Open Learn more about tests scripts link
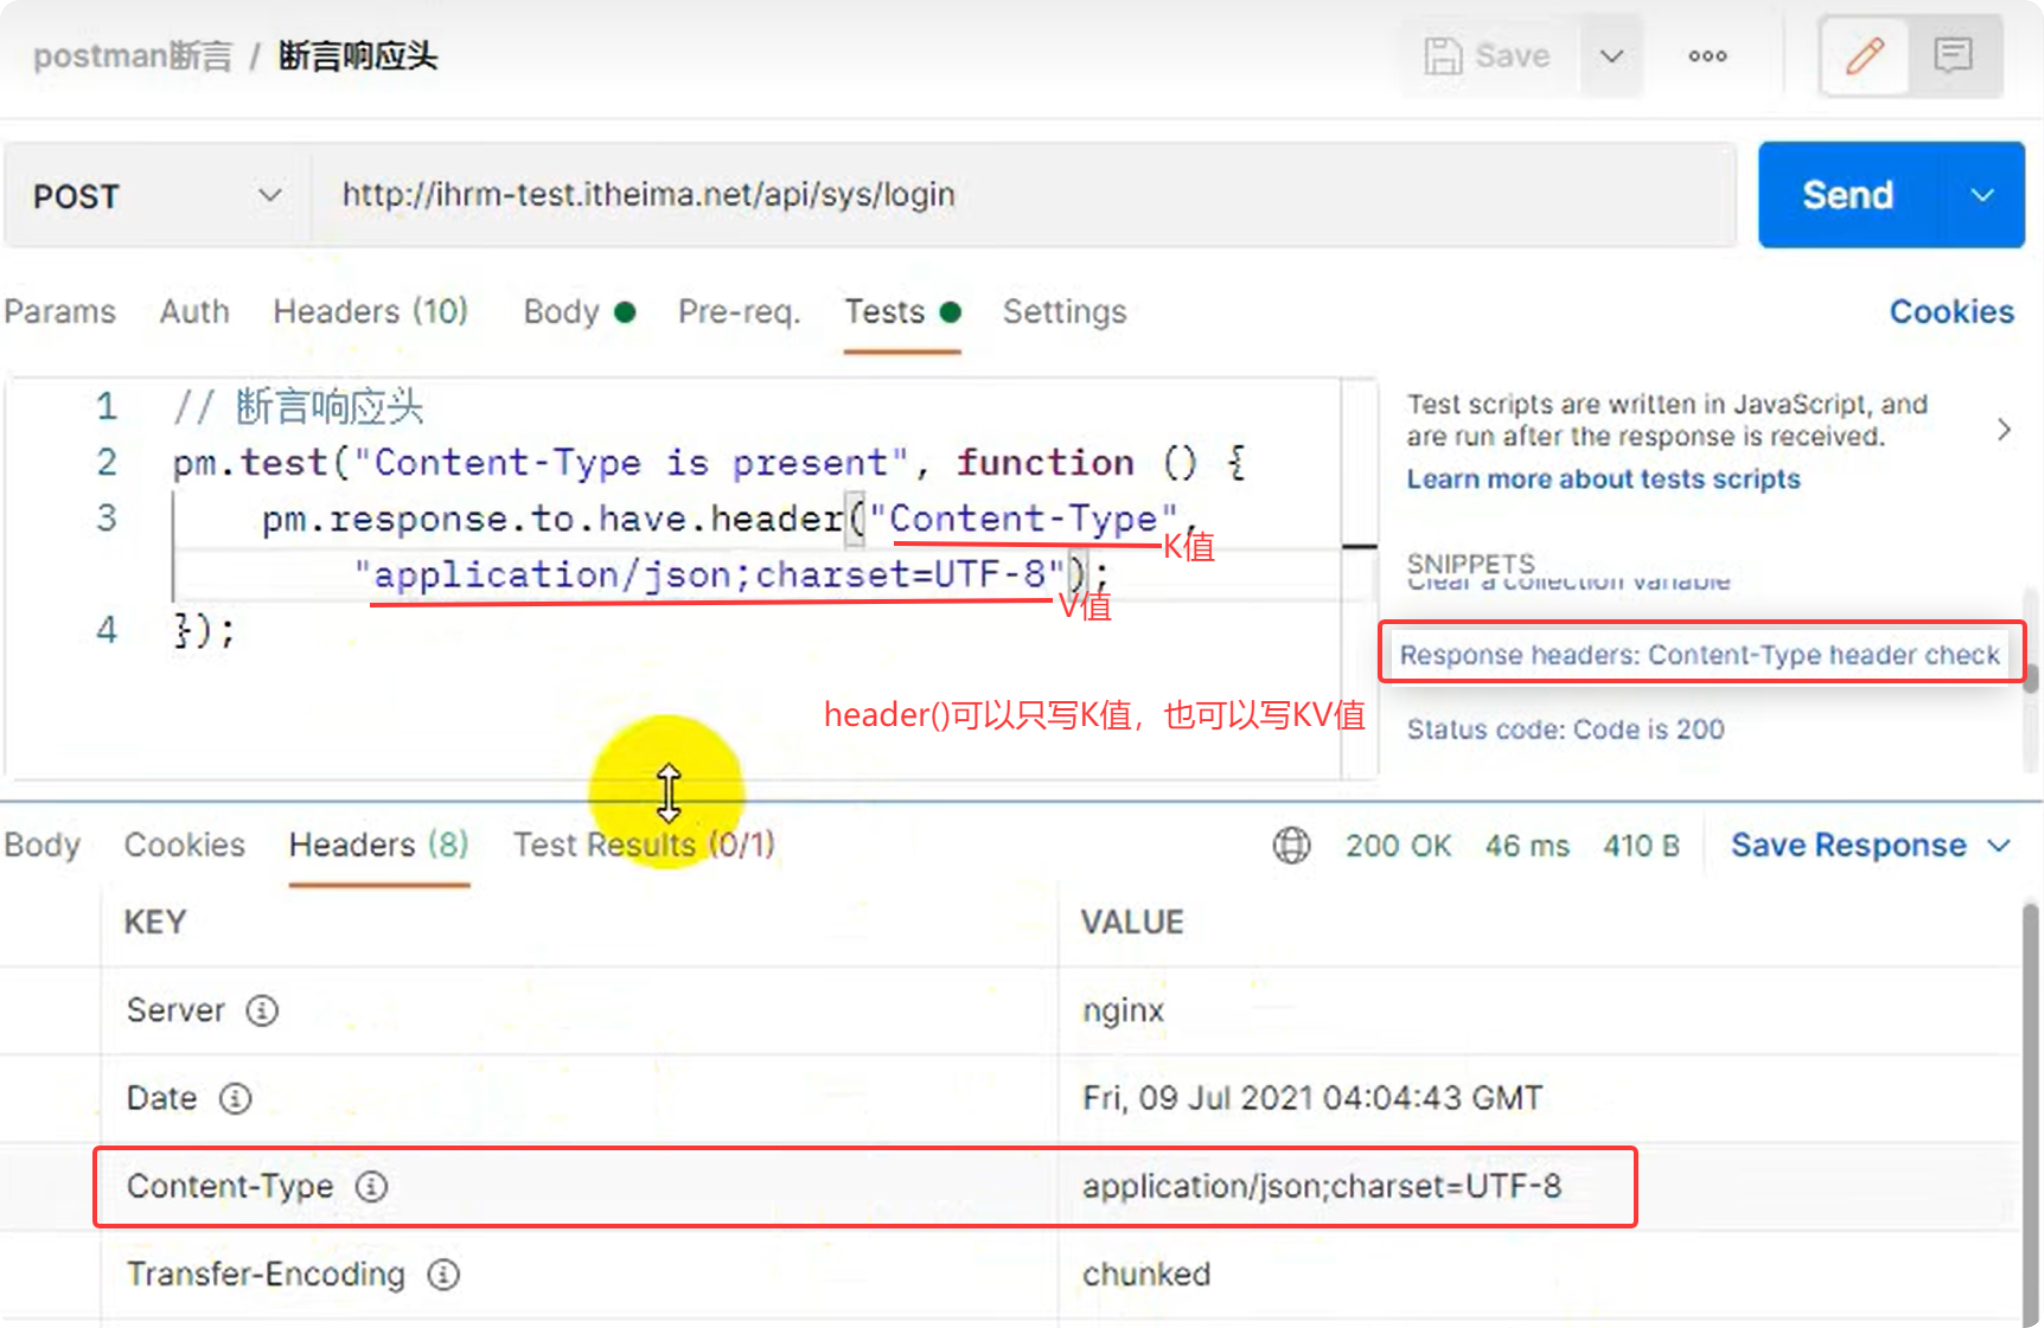2044x1328 pixels. 1603,479
